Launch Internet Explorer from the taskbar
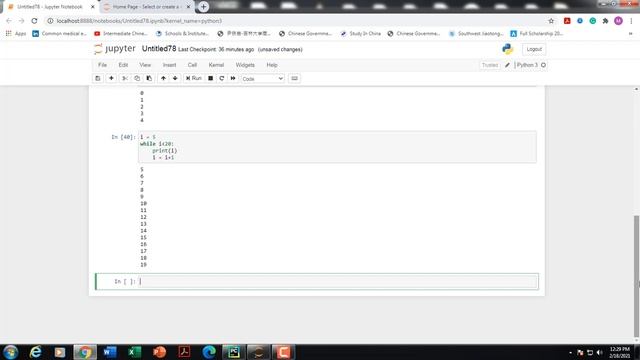Screen dimensions: 640x360 point(36,352)
